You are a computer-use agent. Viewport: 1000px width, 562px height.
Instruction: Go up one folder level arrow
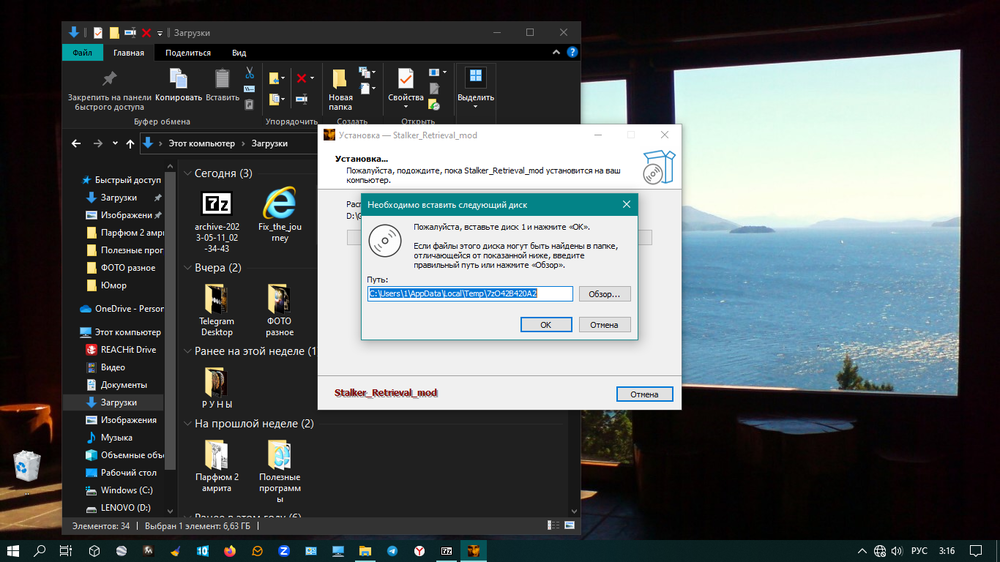[130, 143]
